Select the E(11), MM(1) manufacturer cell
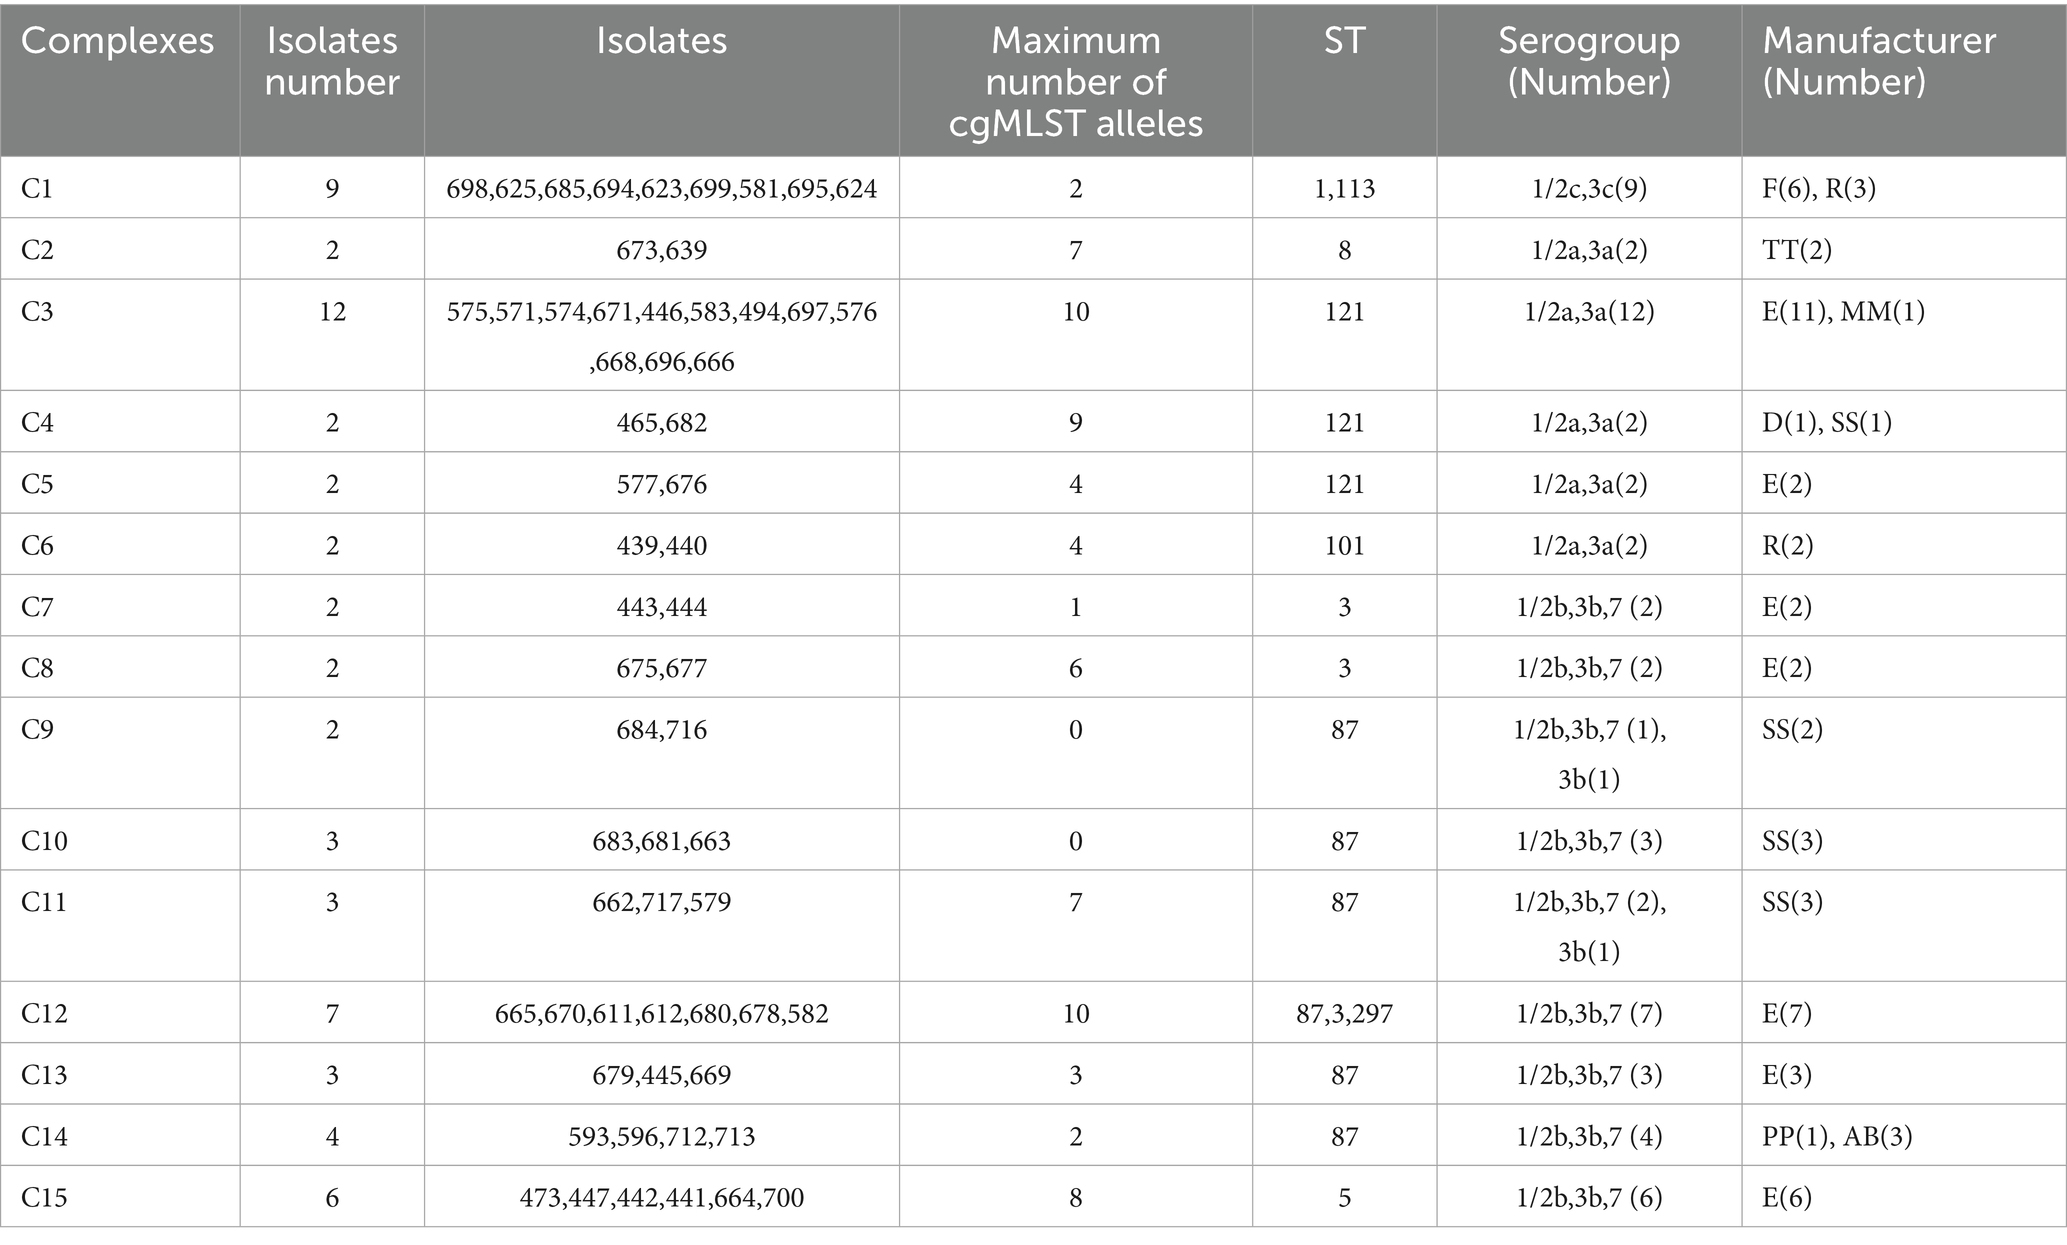The width and height of the screenshot is (2067, 1245). click(x=1841, y=312)
